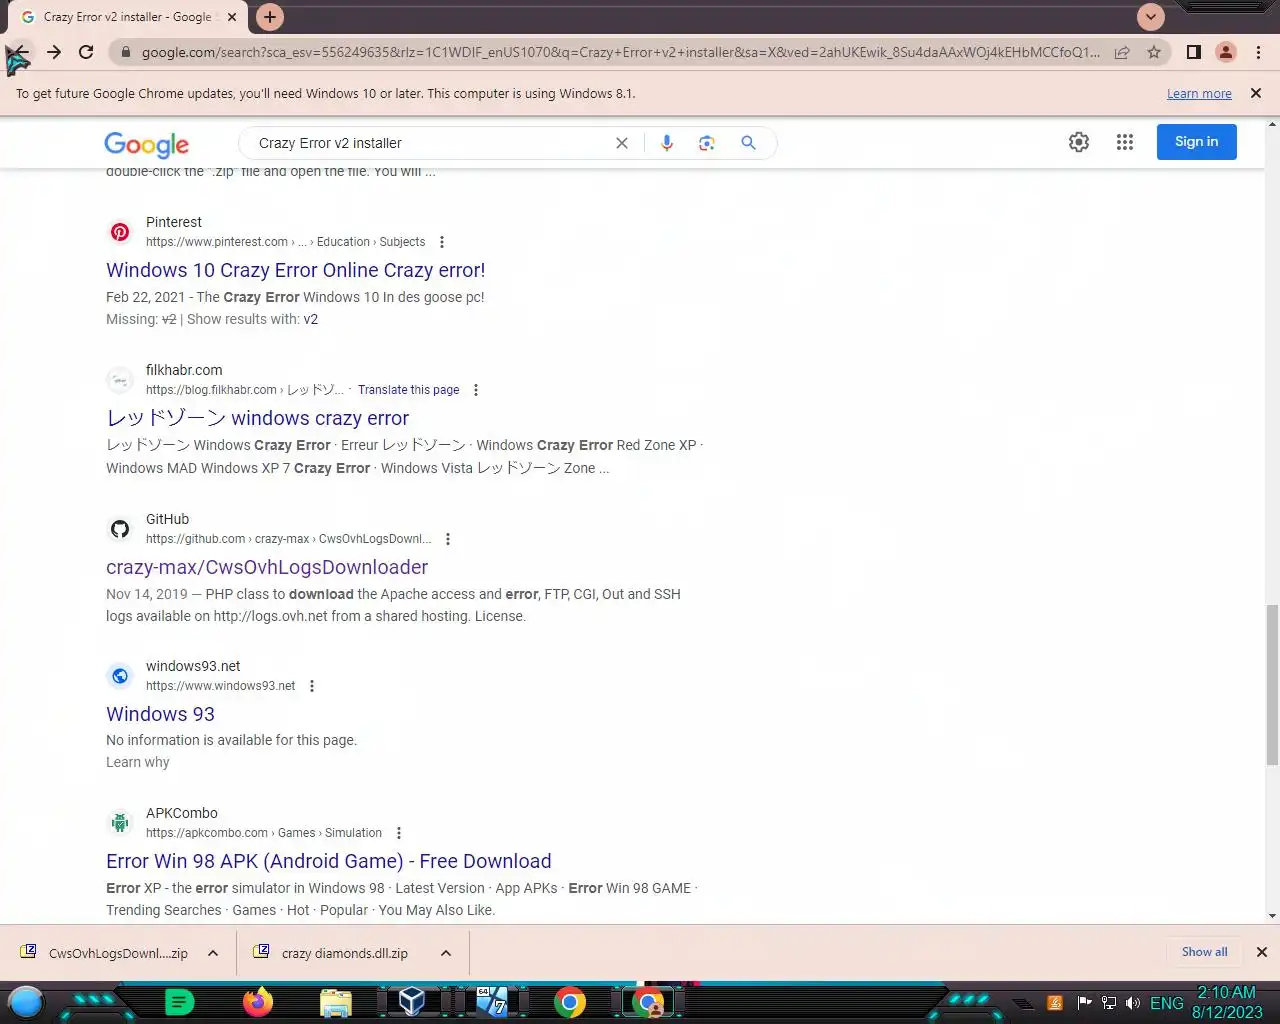Share this page from the address bar
Screen dimensions: 1280x1024
pos(1122,52)
